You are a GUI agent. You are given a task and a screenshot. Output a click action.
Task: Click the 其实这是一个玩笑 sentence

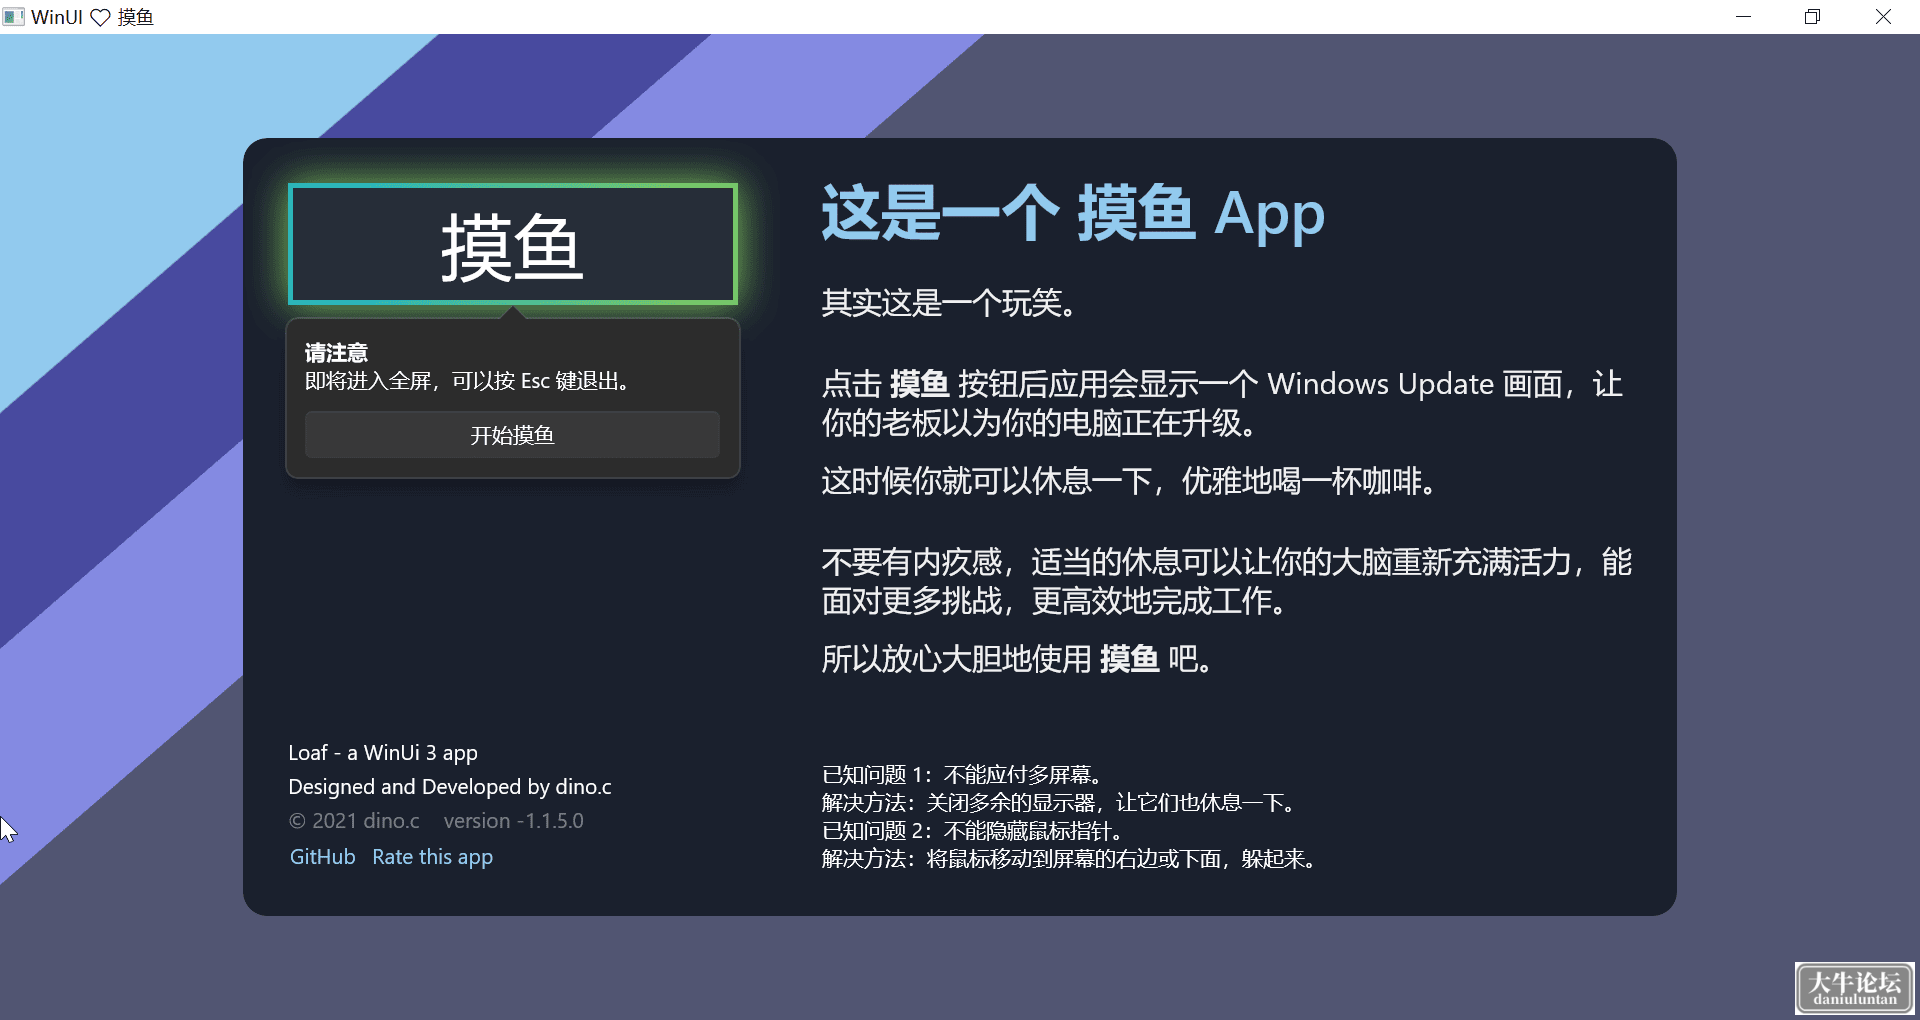pos(950,302)
